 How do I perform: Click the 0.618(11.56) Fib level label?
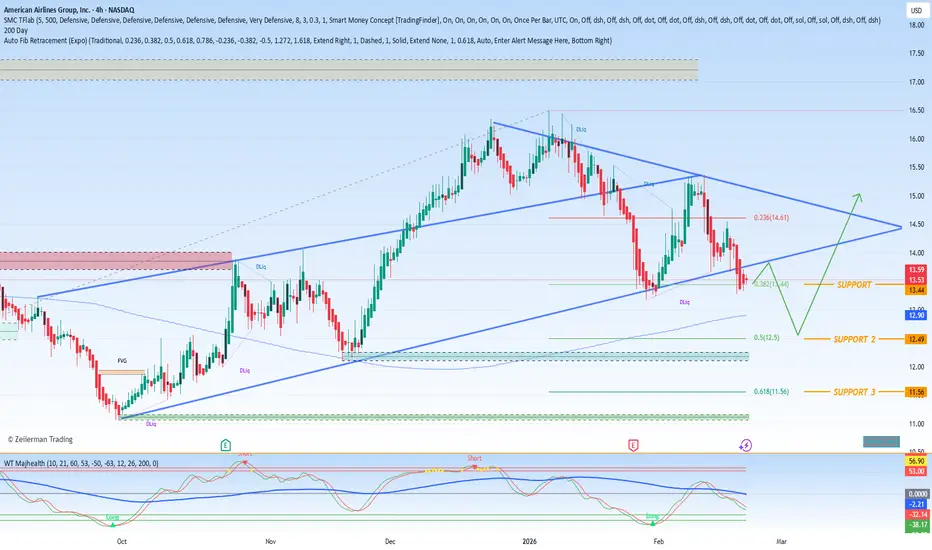coord(771,391)
